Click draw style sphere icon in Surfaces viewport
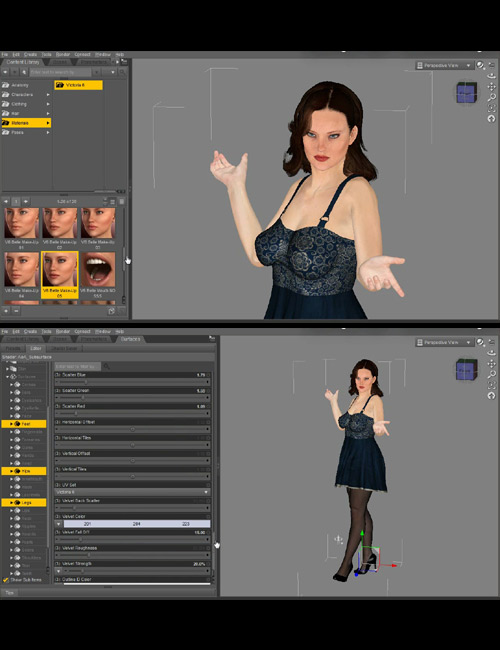Image resolution: width=500 pixels, height=650 pixels. tap(480, 342)
